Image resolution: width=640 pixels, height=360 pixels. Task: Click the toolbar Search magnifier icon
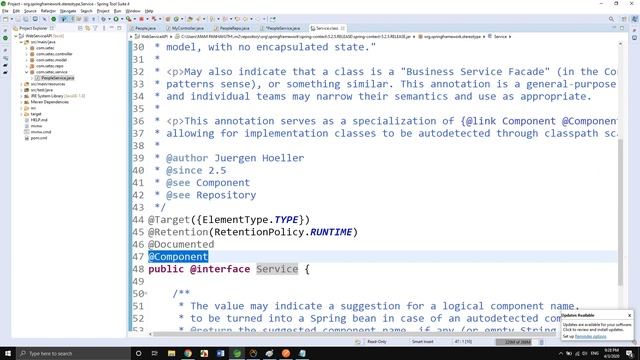[x=611, y=19]
